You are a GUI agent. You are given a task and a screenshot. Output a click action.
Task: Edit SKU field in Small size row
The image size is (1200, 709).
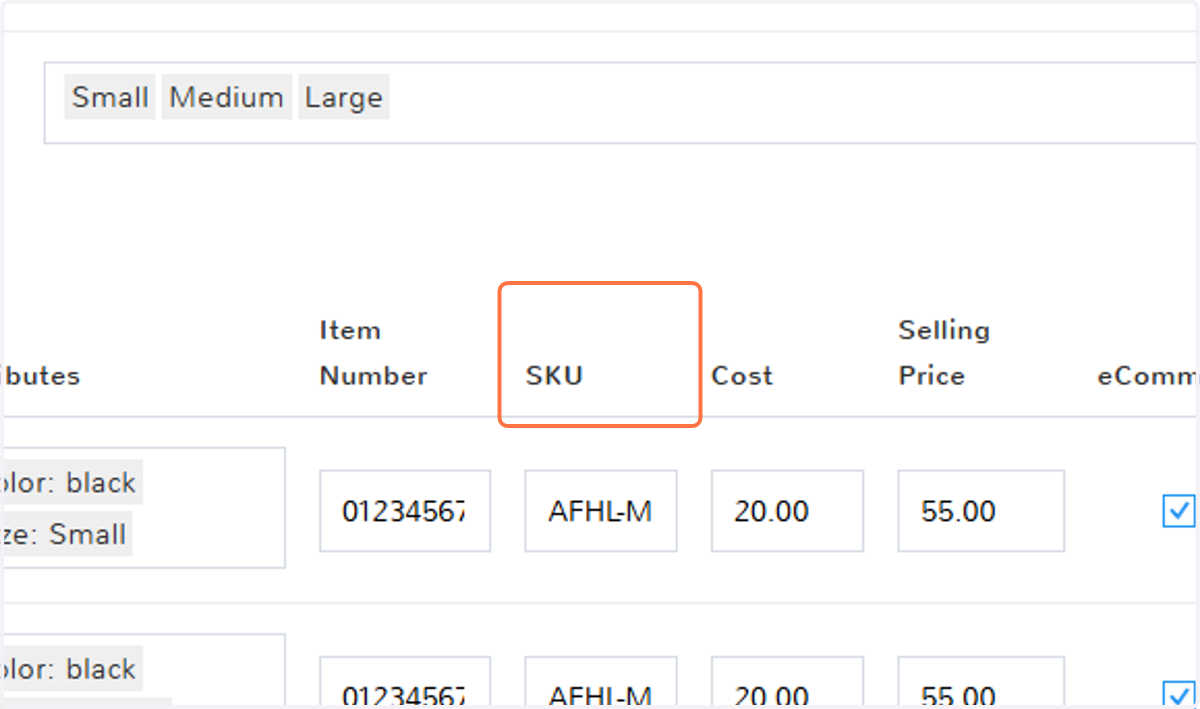[601, 511]
